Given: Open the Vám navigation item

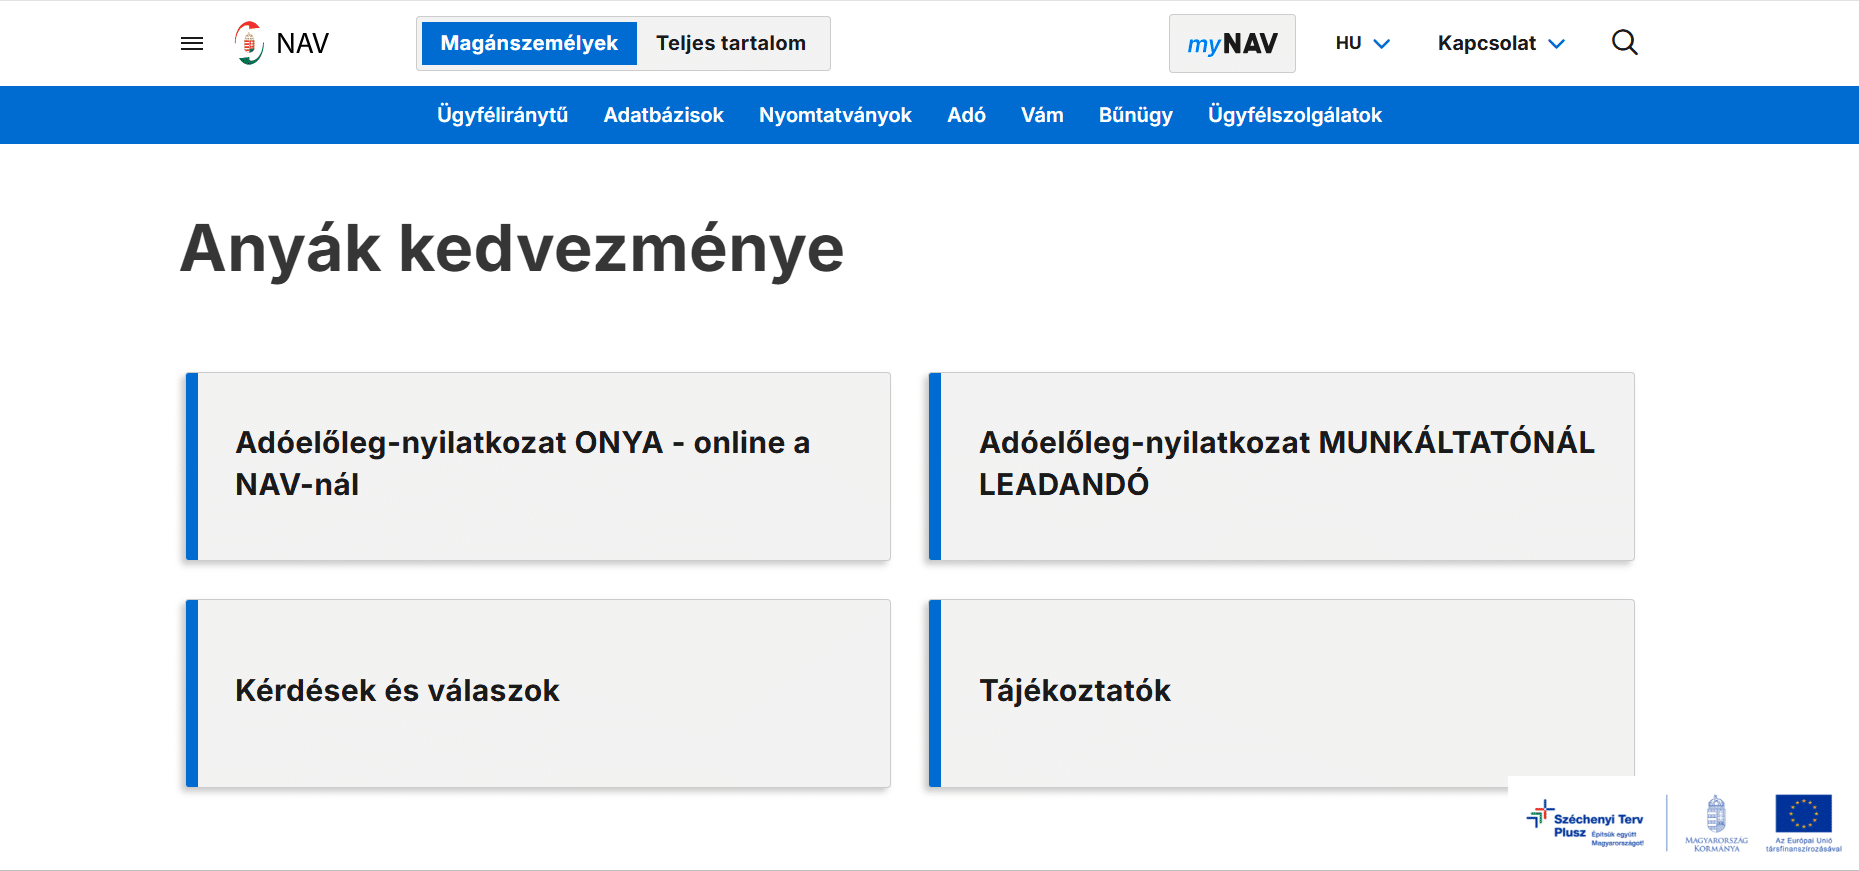Looking at the screenshot, I should 1042,115.
